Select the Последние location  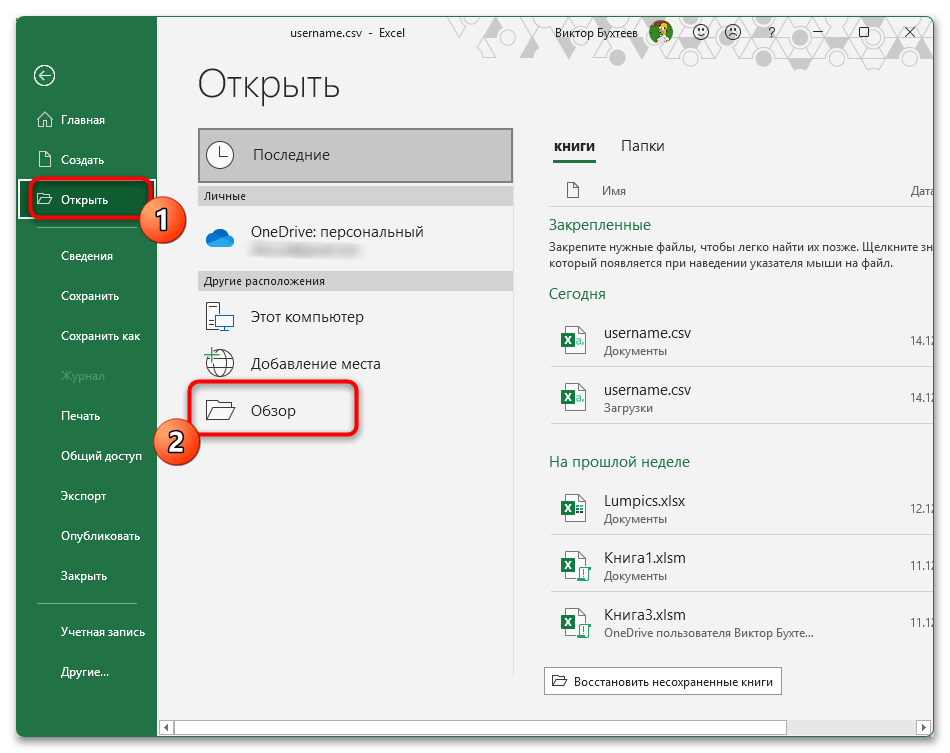356,155
